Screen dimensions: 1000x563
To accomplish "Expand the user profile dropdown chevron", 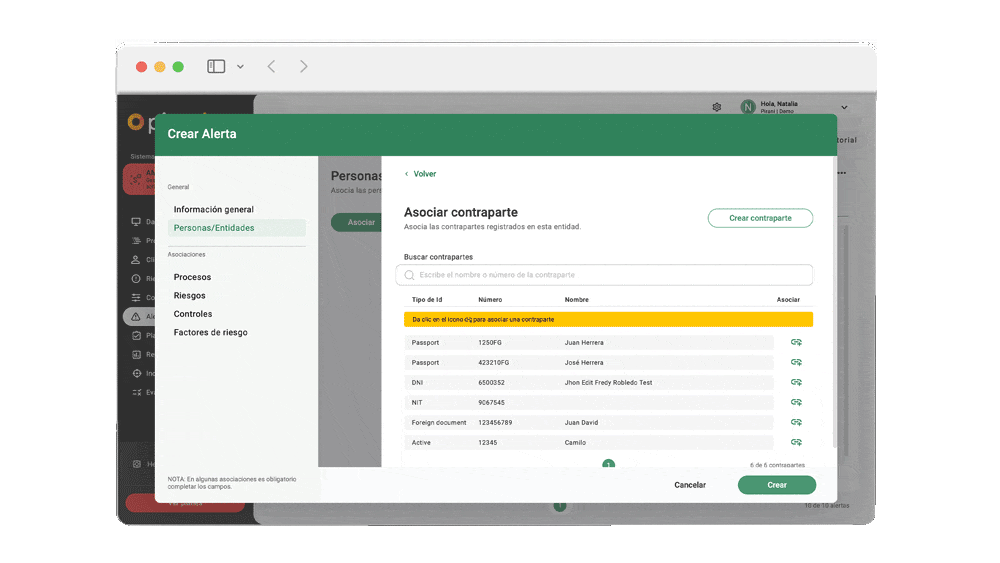I will tap(844, 107).
